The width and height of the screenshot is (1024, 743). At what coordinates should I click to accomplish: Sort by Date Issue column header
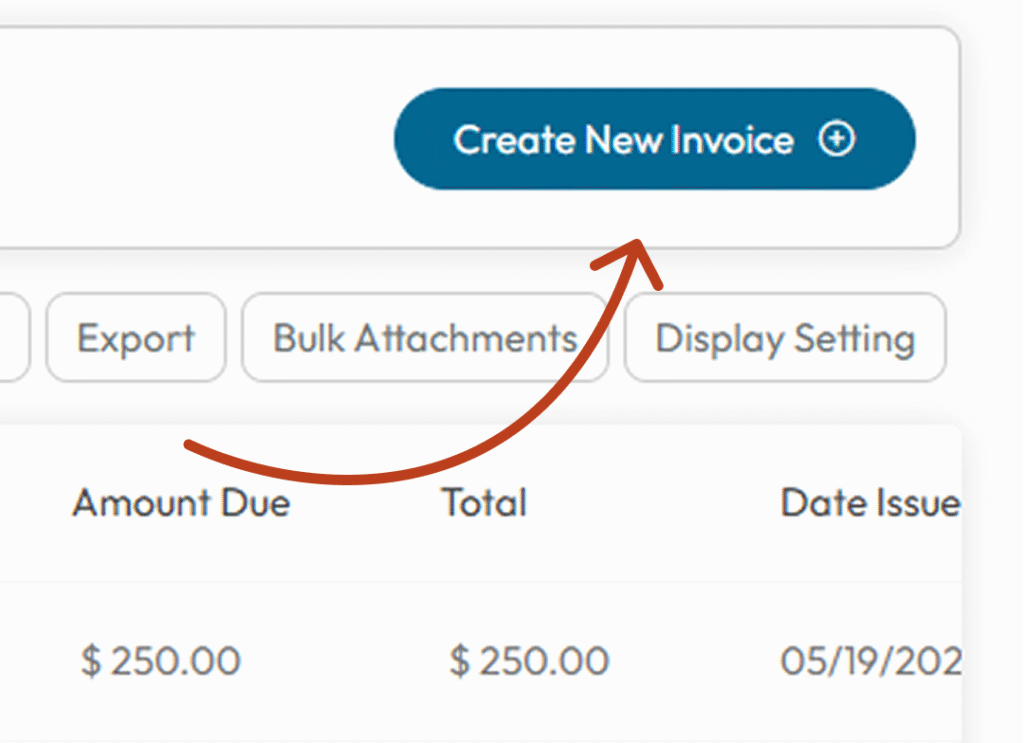[x=871, y=503]
